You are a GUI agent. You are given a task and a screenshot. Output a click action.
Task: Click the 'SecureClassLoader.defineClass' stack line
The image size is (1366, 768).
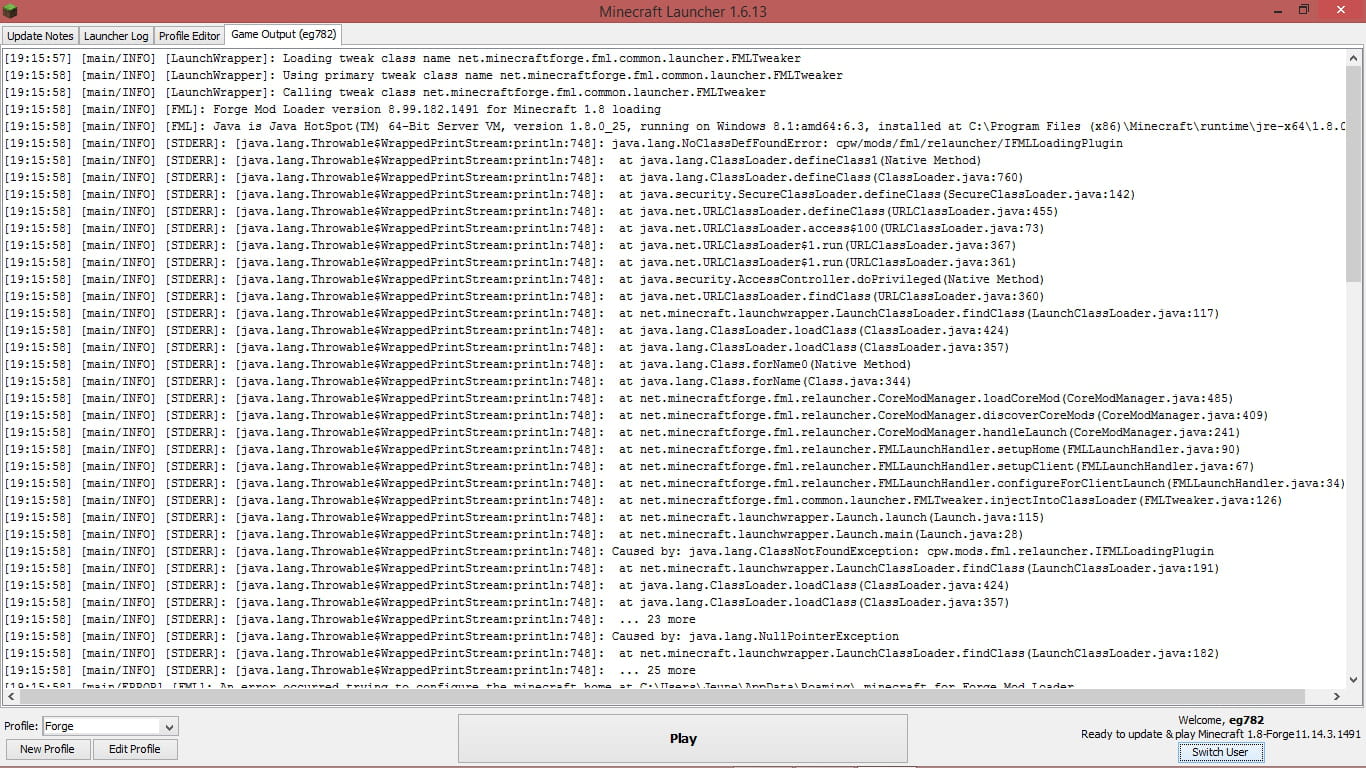pyautogui.click(x=570, y=194)
